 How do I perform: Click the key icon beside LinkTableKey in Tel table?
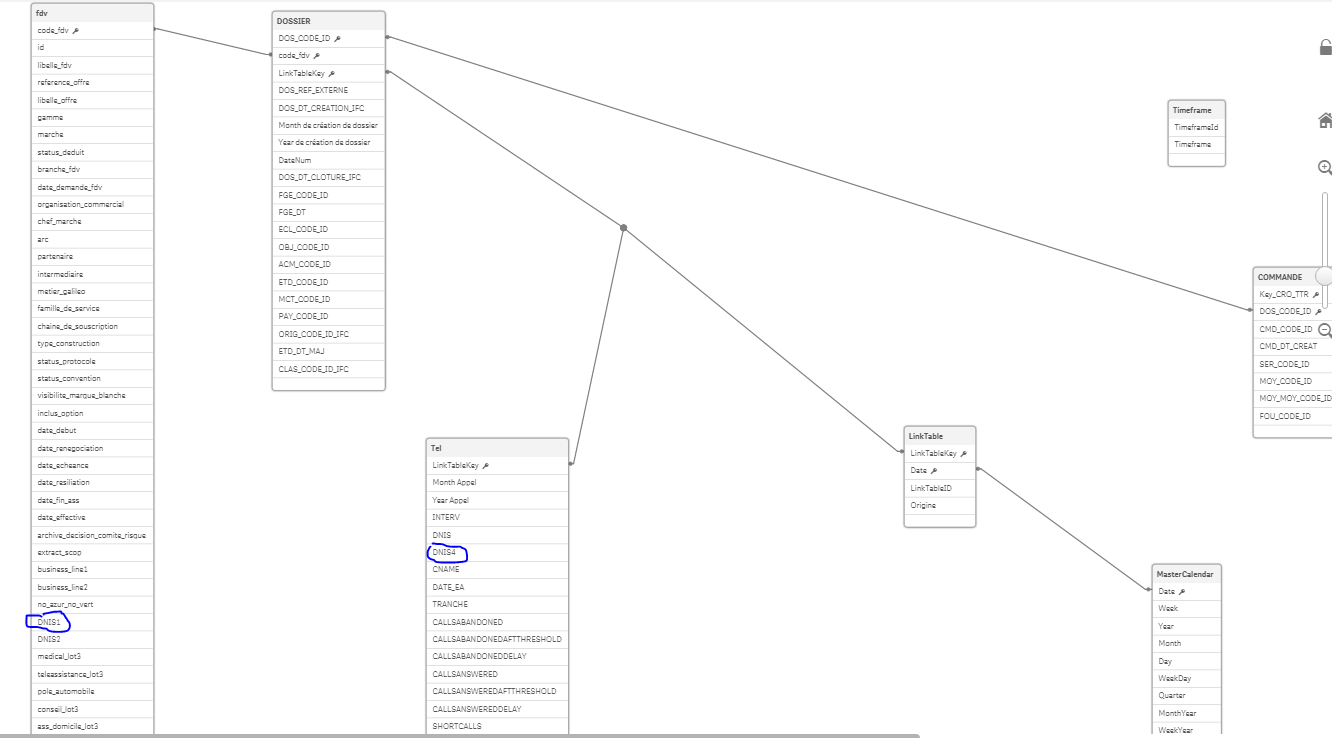(486, 465)
